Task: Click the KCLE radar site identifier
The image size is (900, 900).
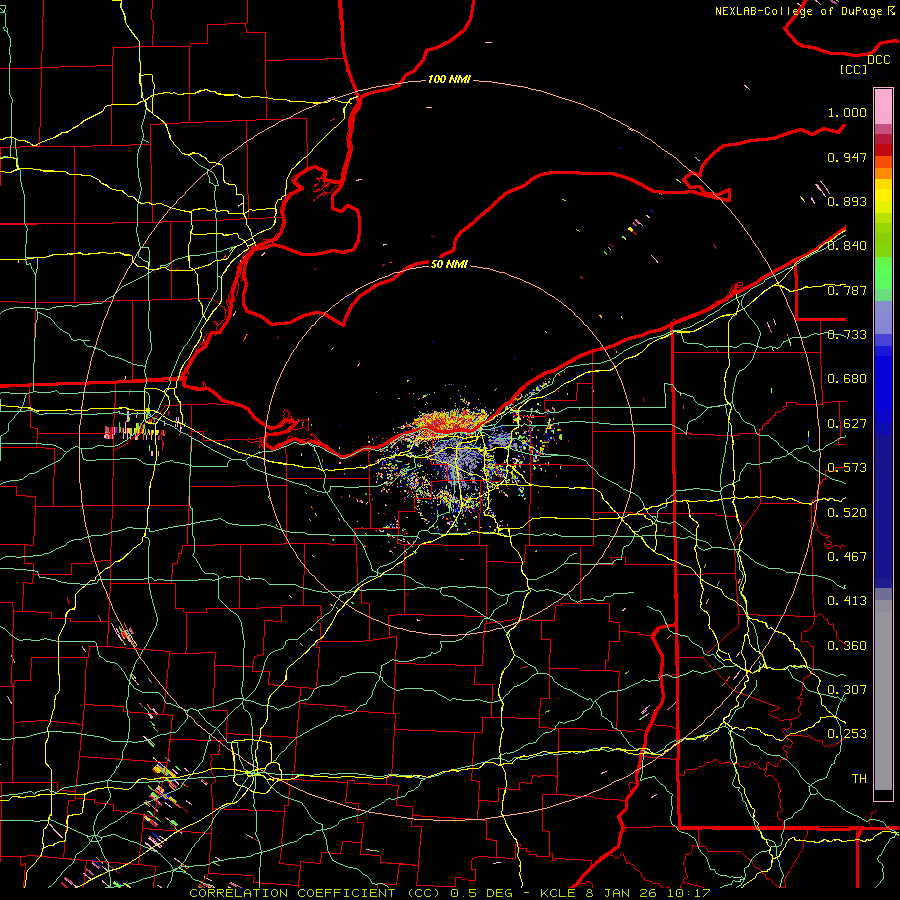Action: (560, 893)
